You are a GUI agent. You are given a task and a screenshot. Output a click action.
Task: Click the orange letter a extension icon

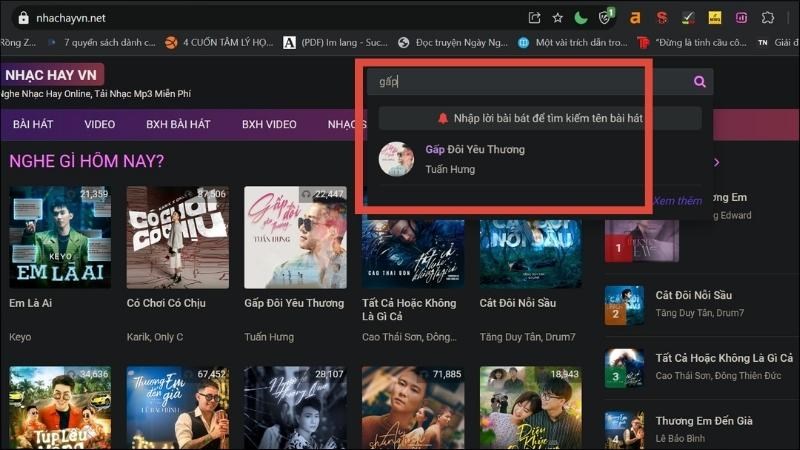[634, 17]
